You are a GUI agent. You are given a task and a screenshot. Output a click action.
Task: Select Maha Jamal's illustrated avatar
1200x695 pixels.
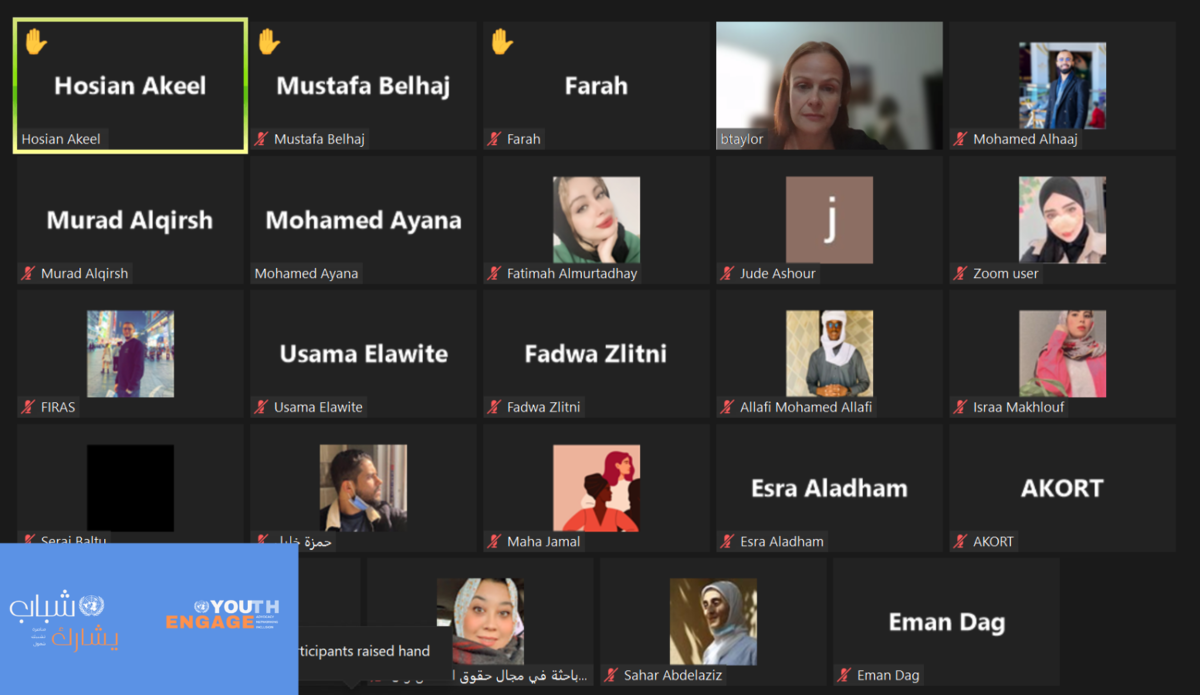click(596, 488)
